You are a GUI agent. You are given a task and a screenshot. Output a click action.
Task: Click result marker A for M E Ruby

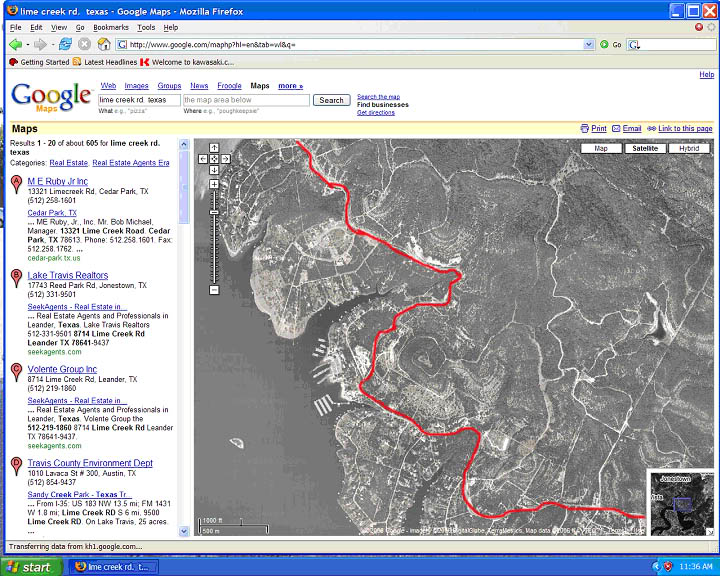click(16, 183)
